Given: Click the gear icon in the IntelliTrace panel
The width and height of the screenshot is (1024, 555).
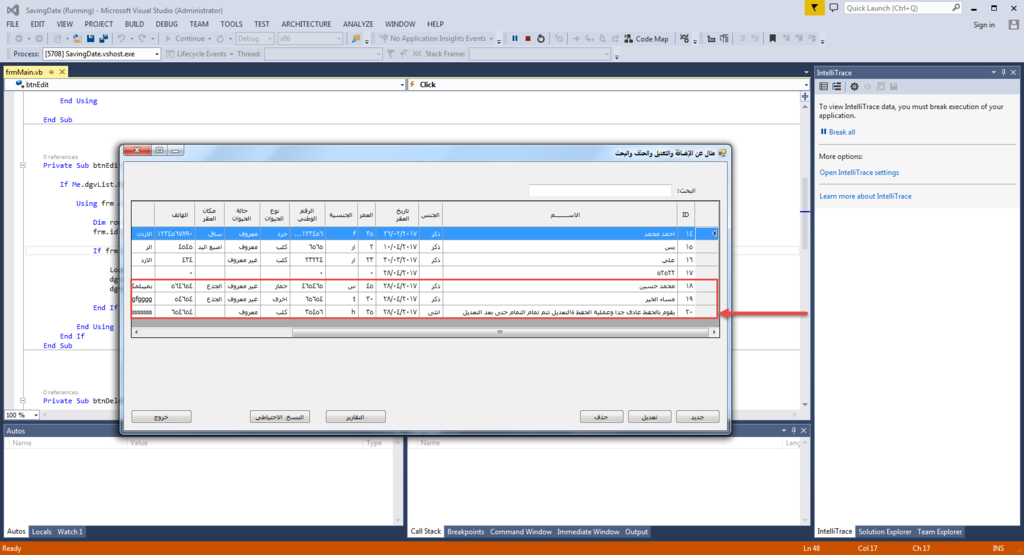Looking at the screenshot, I should 854,87.
